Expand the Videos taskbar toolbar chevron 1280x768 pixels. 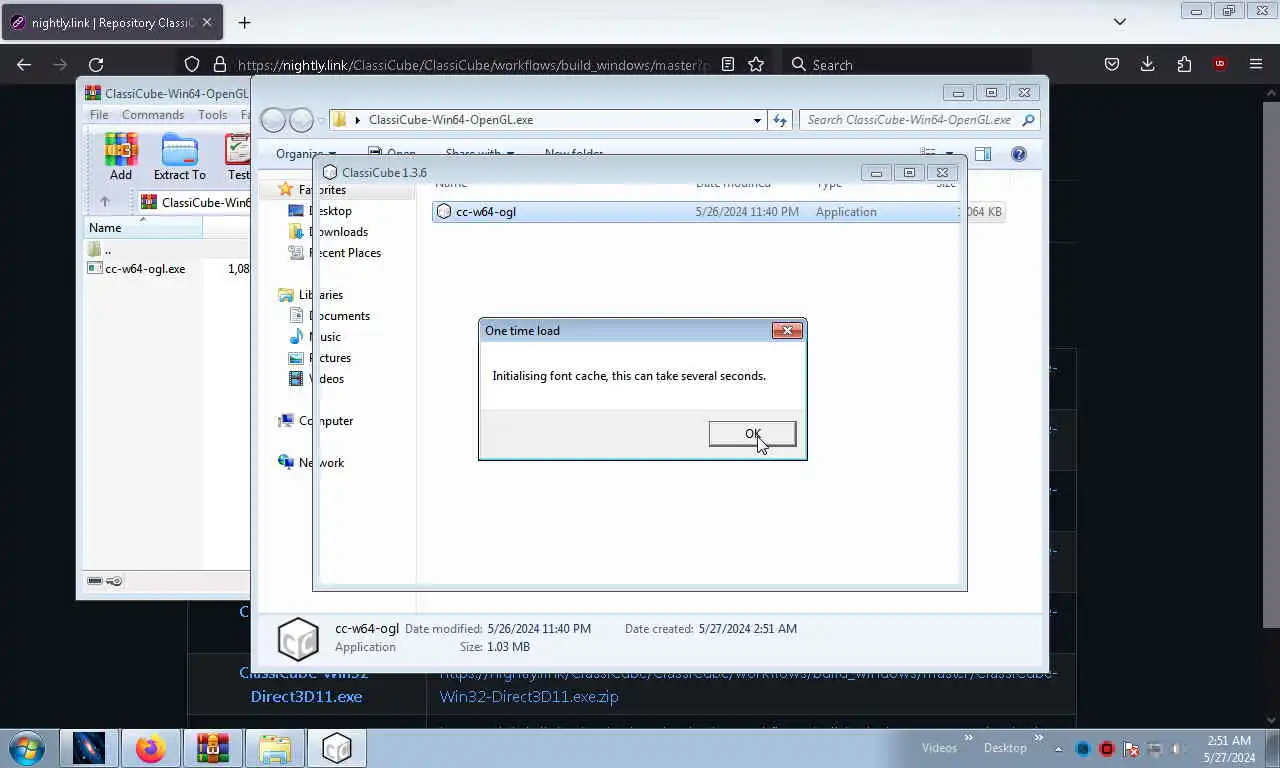click(x=968, y=740)
